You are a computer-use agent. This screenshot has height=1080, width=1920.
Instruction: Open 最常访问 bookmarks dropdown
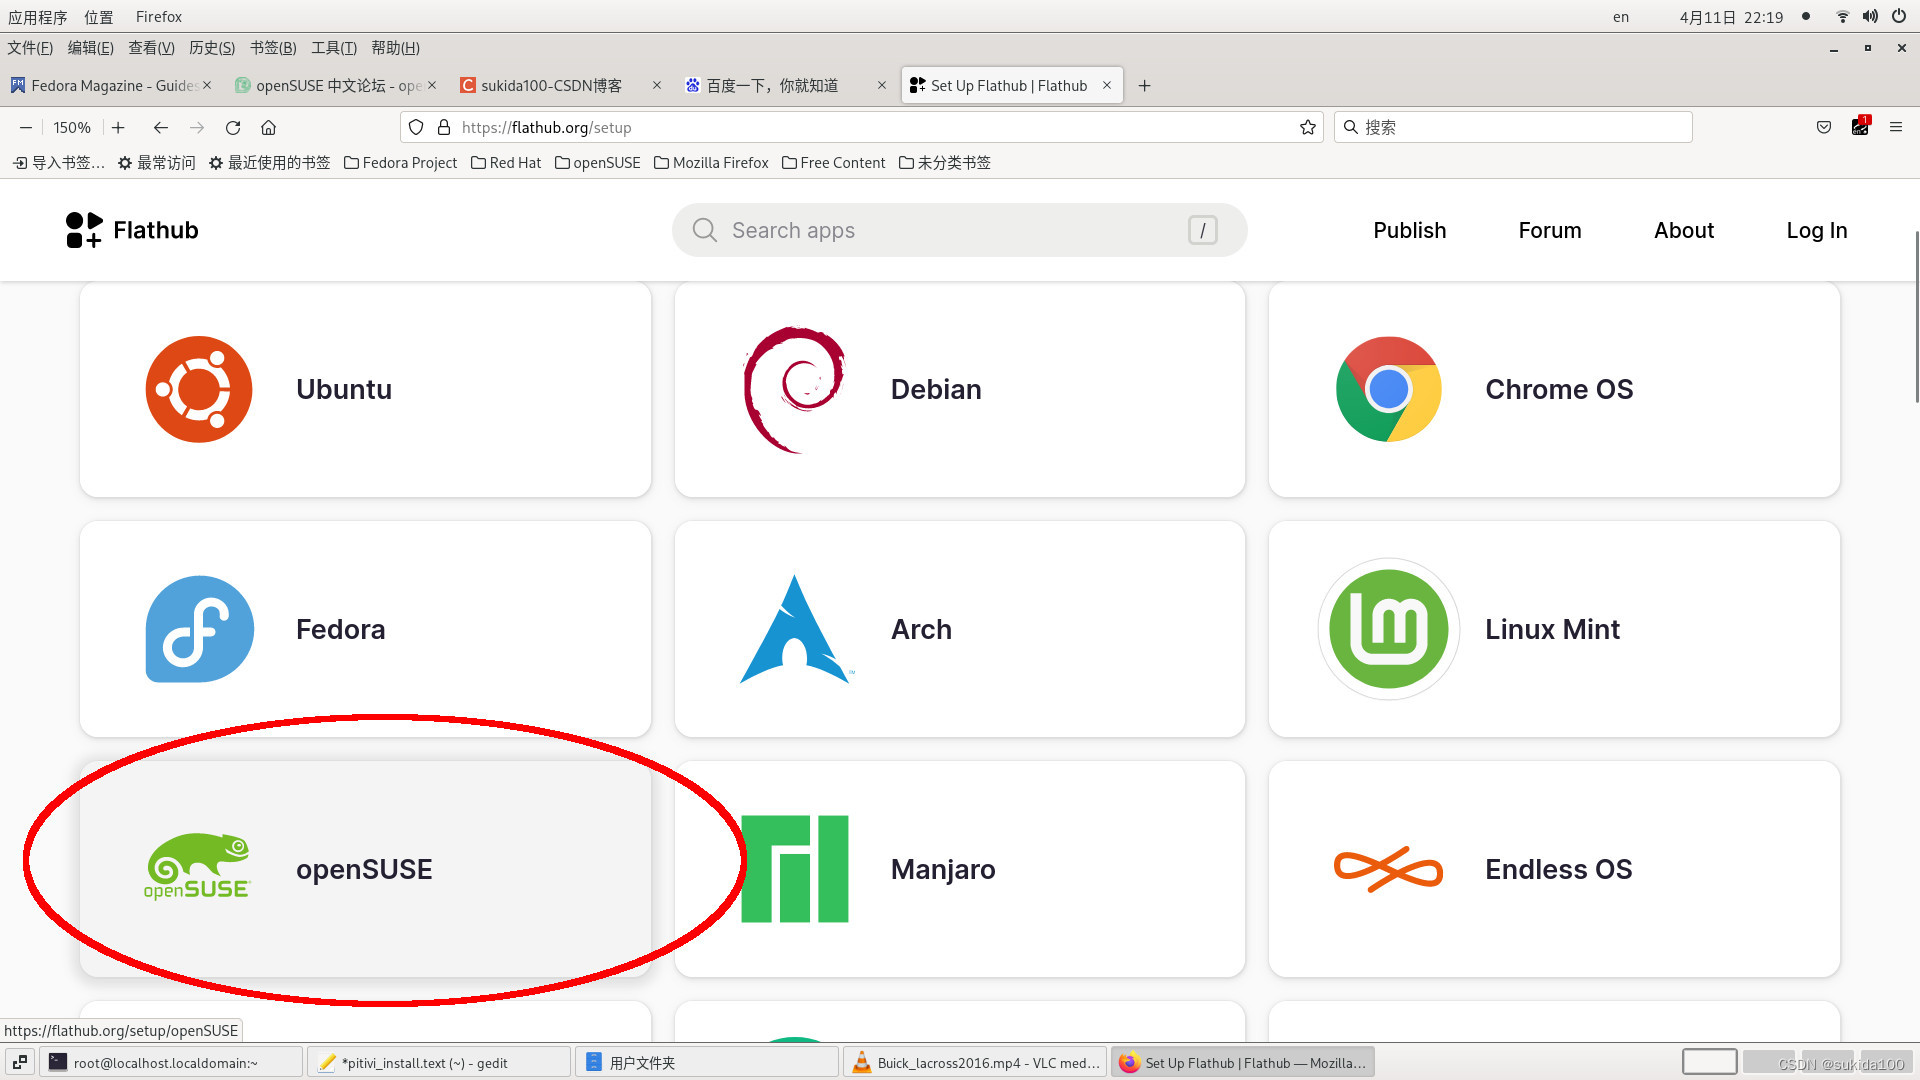[x=156, y=162]
